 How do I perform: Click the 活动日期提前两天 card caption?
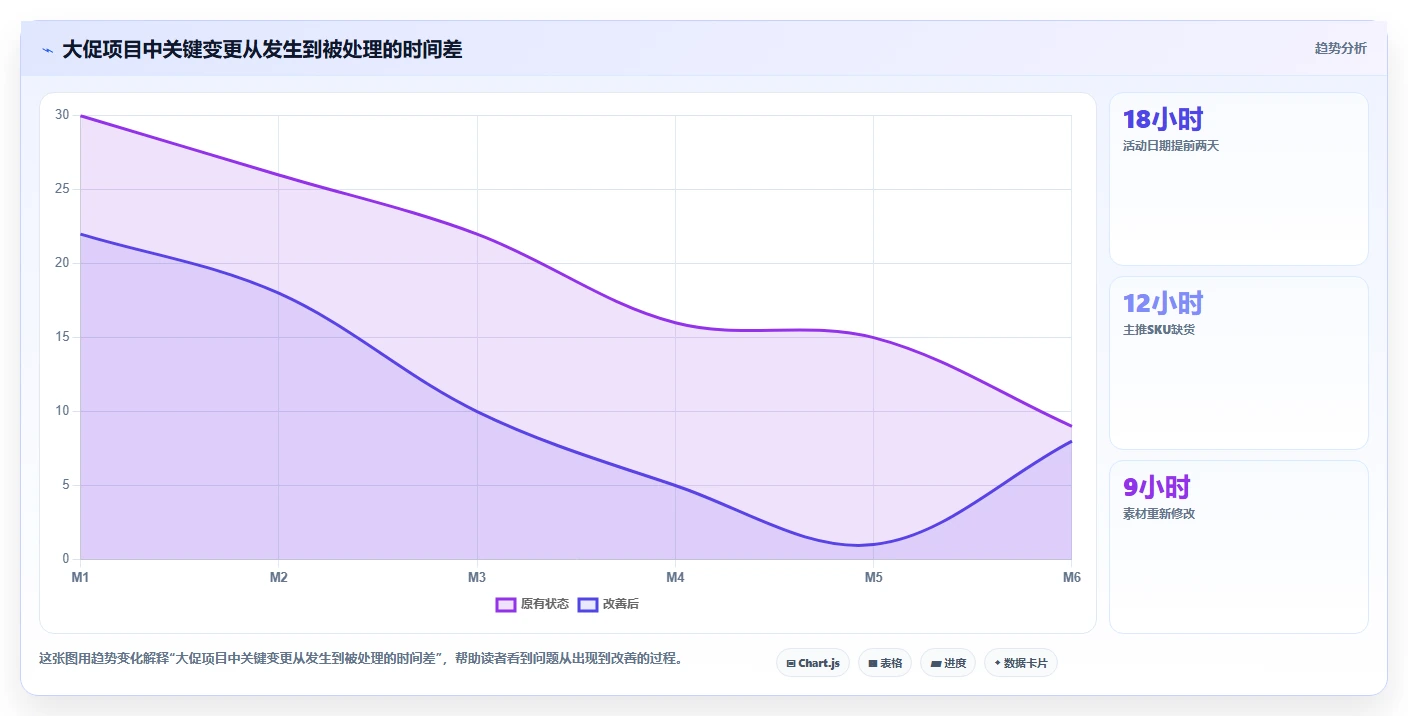[x=1171, y=146]
